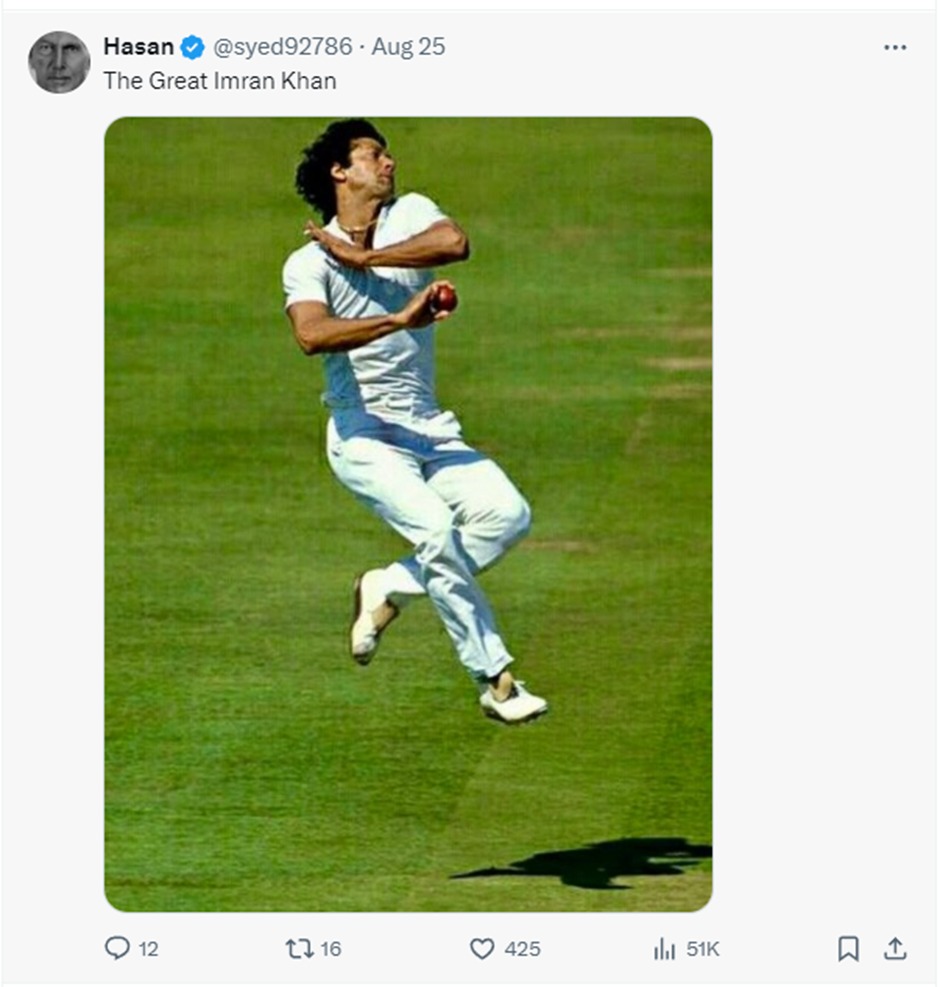Screen dimensions: 940x987
Task: Click the 51K views count
Action: 703,949
